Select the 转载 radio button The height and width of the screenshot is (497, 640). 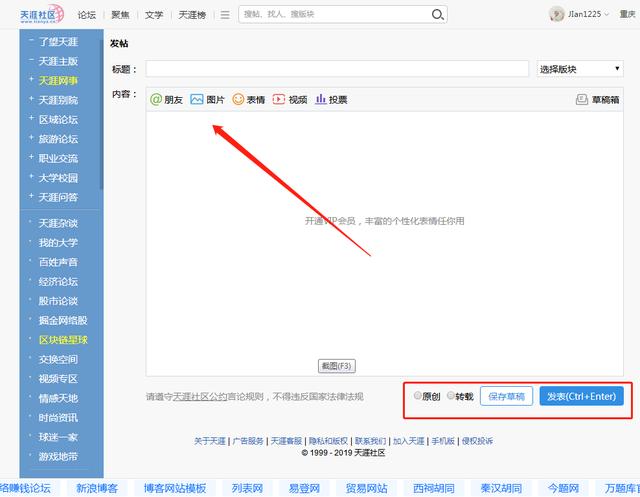pyautogui.click(x=451, y=396)
